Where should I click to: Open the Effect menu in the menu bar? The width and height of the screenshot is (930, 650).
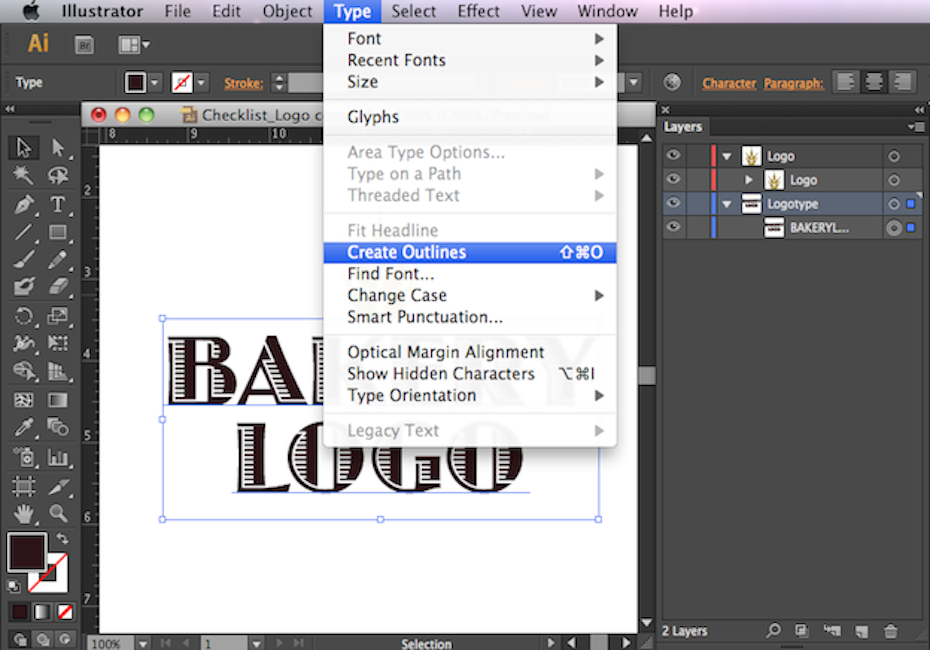tap(478, 12)
